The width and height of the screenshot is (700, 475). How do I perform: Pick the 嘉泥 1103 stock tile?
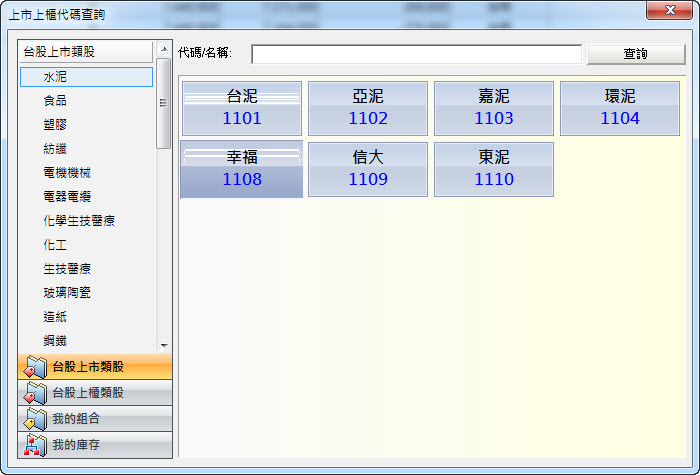[x=494, y=108]
